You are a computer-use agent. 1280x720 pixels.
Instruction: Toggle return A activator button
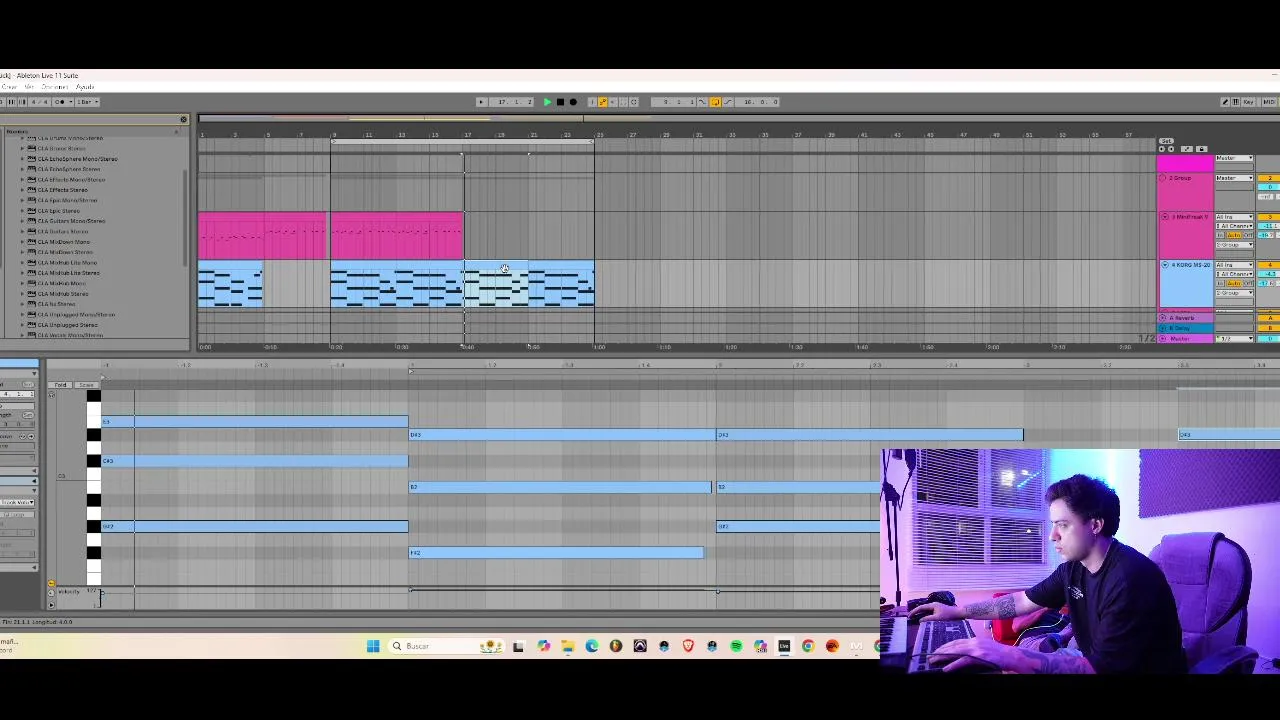tap(1269, 318)
